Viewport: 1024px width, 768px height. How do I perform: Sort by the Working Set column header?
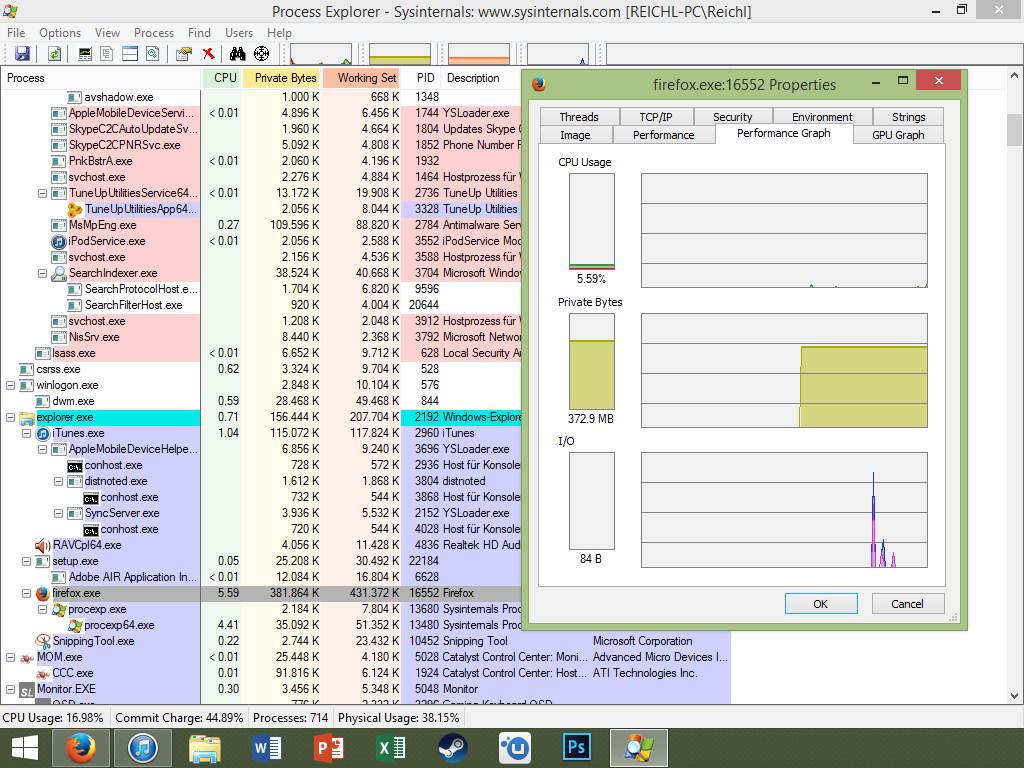coord(361,78)
